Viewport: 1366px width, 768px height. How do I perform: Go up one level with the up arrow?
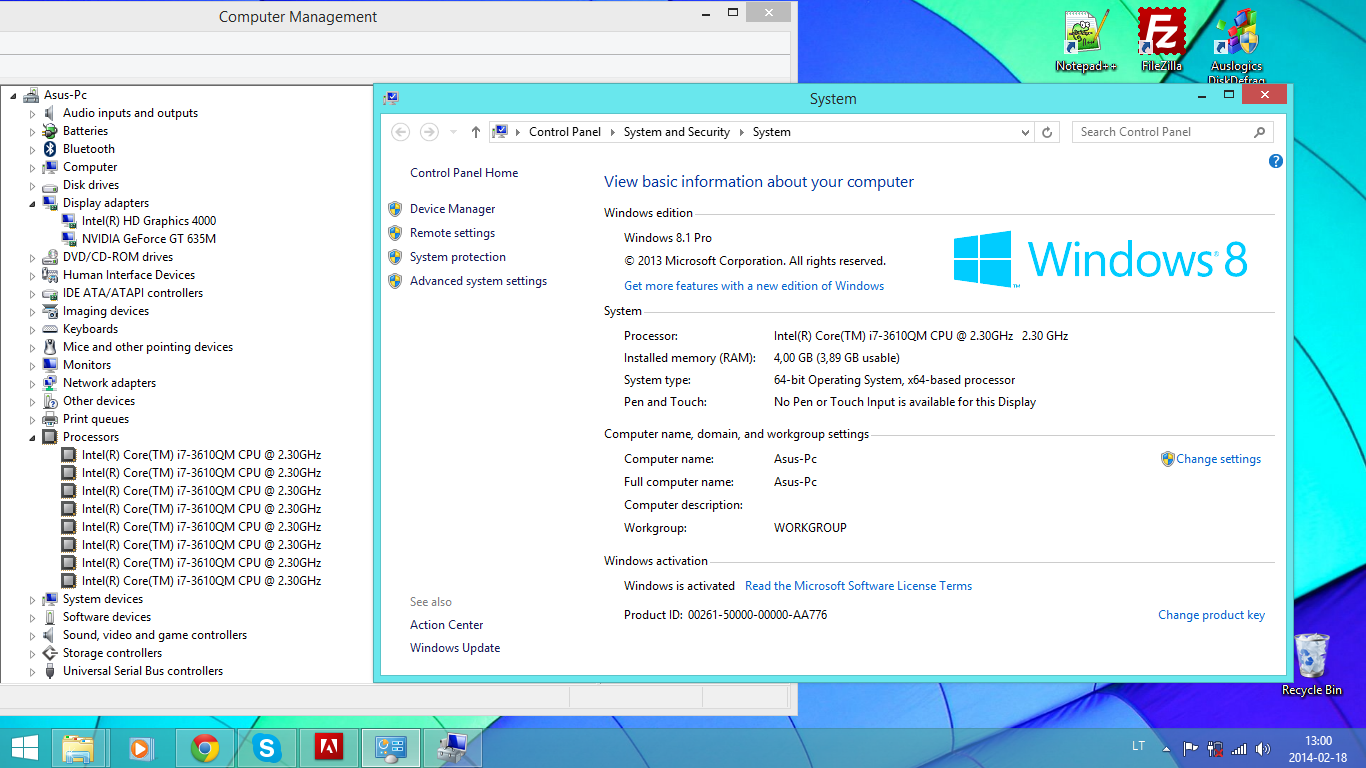coord(476,132)
